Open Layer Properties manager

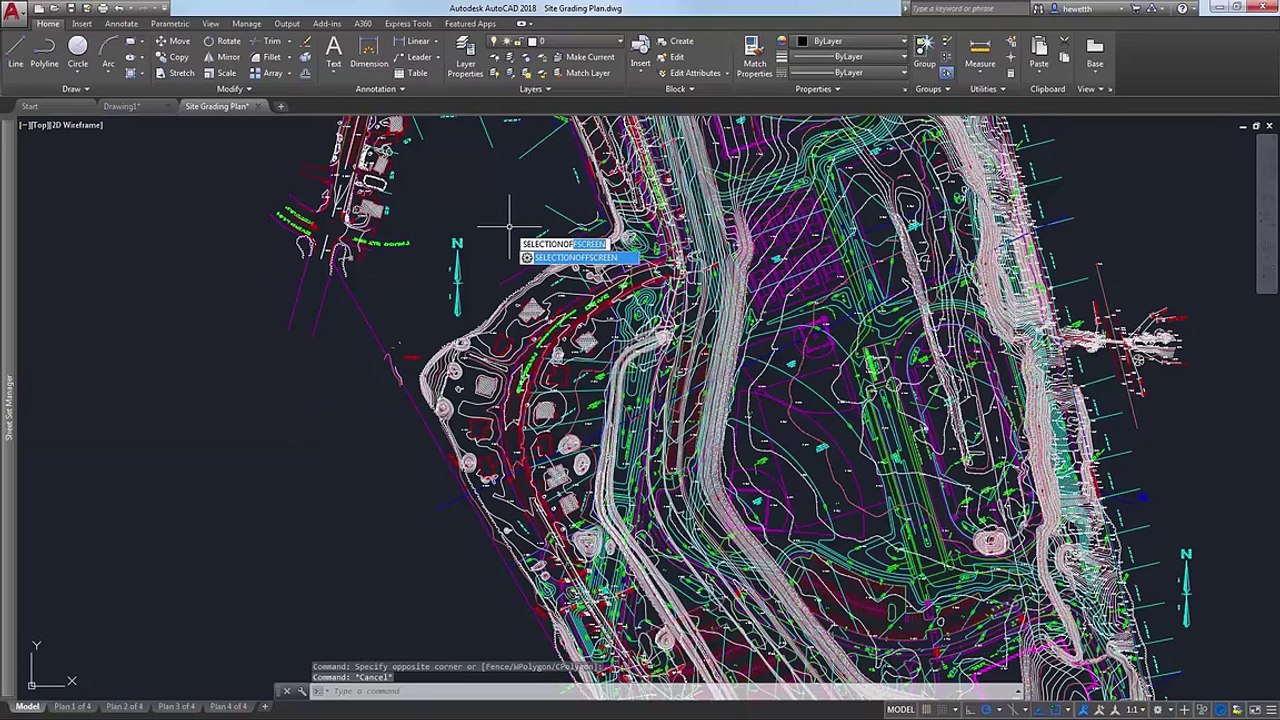pyautogui.click(x=465, y=55)
